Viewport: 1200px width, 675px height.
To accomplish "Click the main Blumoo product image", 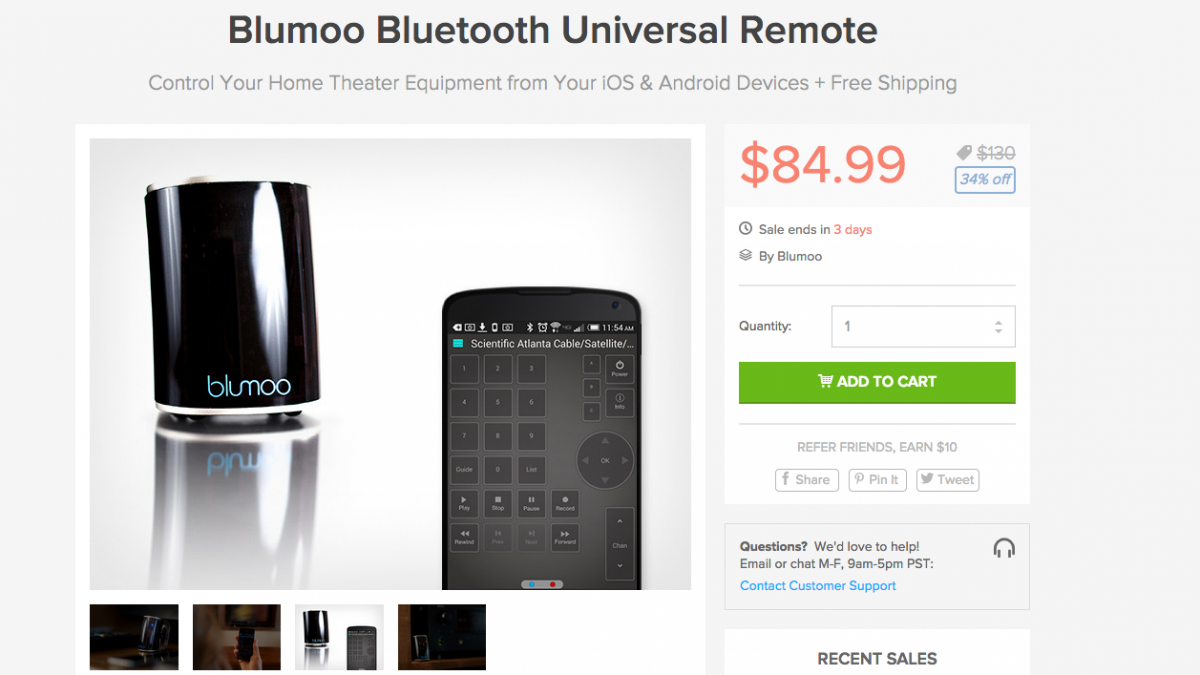I will click(x=390, y=364).
